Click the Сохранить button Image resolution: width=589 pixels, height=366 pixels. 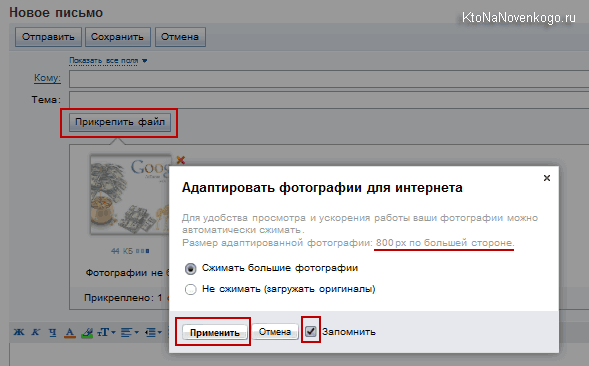point(118,37)
